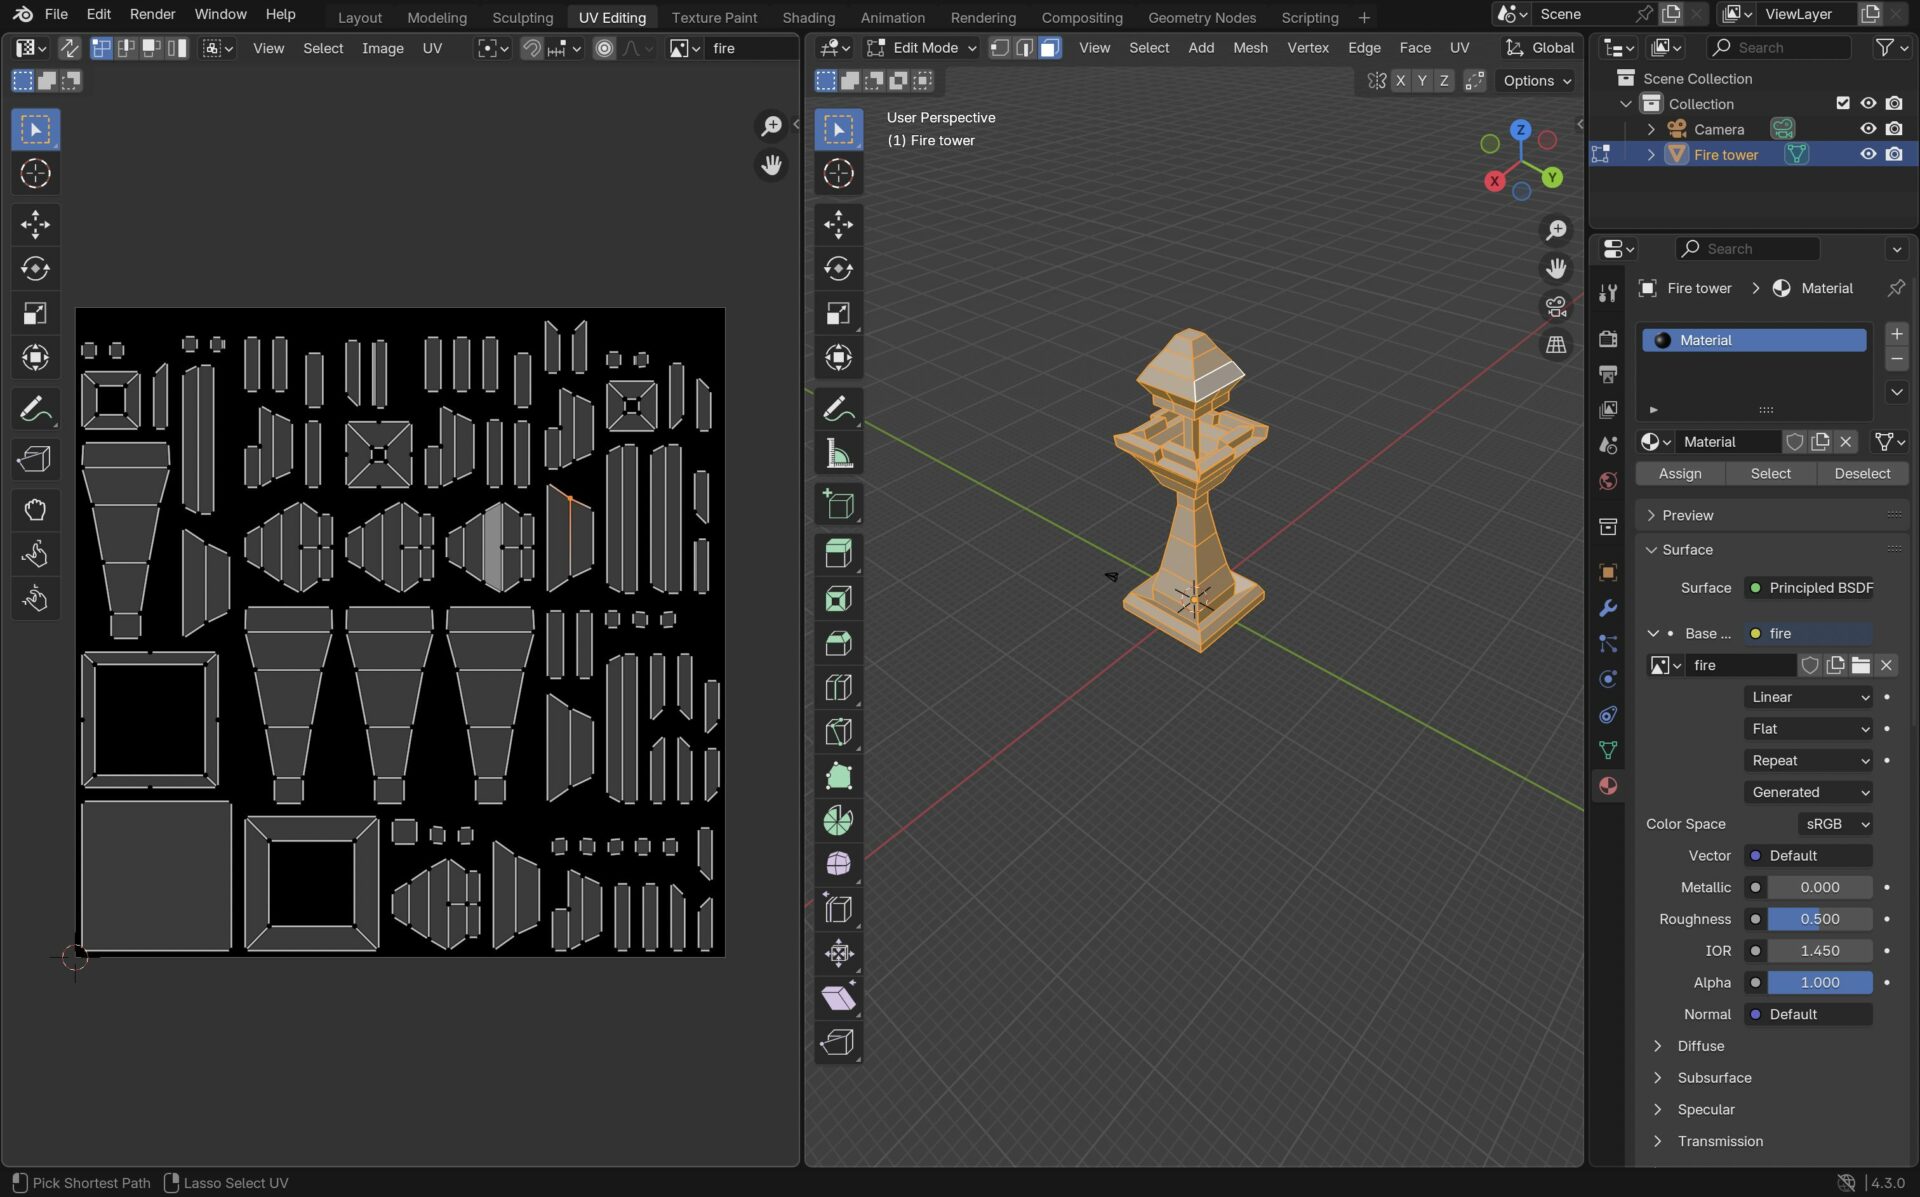Open the Edit Mode dropdown
Image resolution: width=1920 pixels, height=1197 pixels.
(x=922, y=48)
